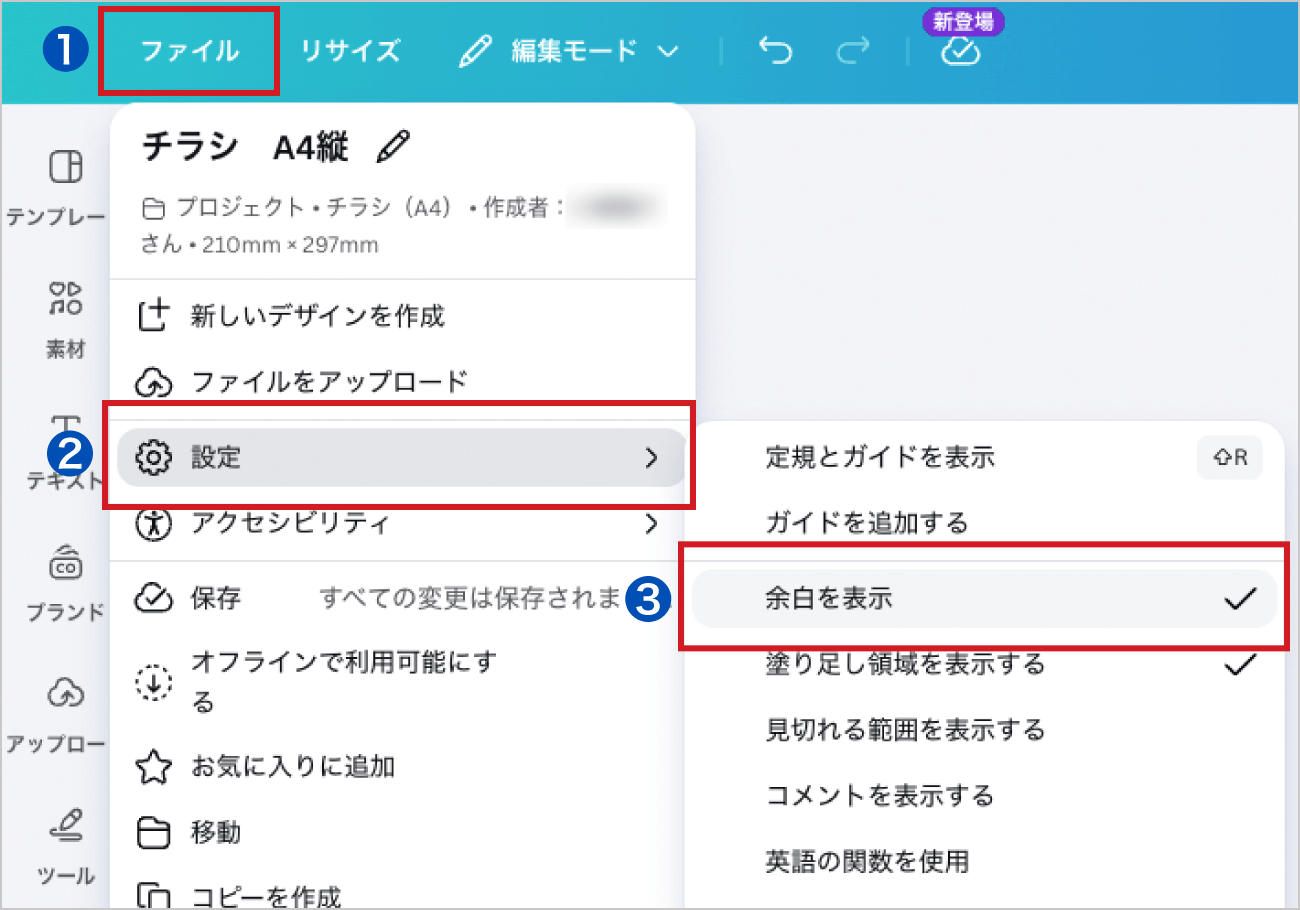Toggle 見切れる範囲を表示する option
Viewport: 1300px width, 910px height.
pyautogui.click(x=984, y=729)
